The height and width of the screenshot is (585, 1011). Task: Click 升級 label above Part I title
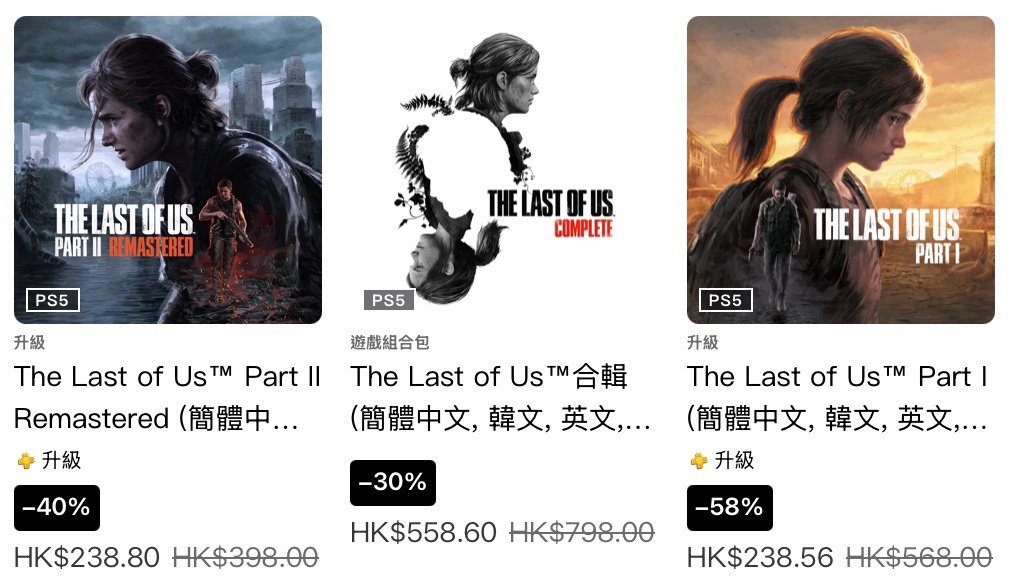[703, 342]
